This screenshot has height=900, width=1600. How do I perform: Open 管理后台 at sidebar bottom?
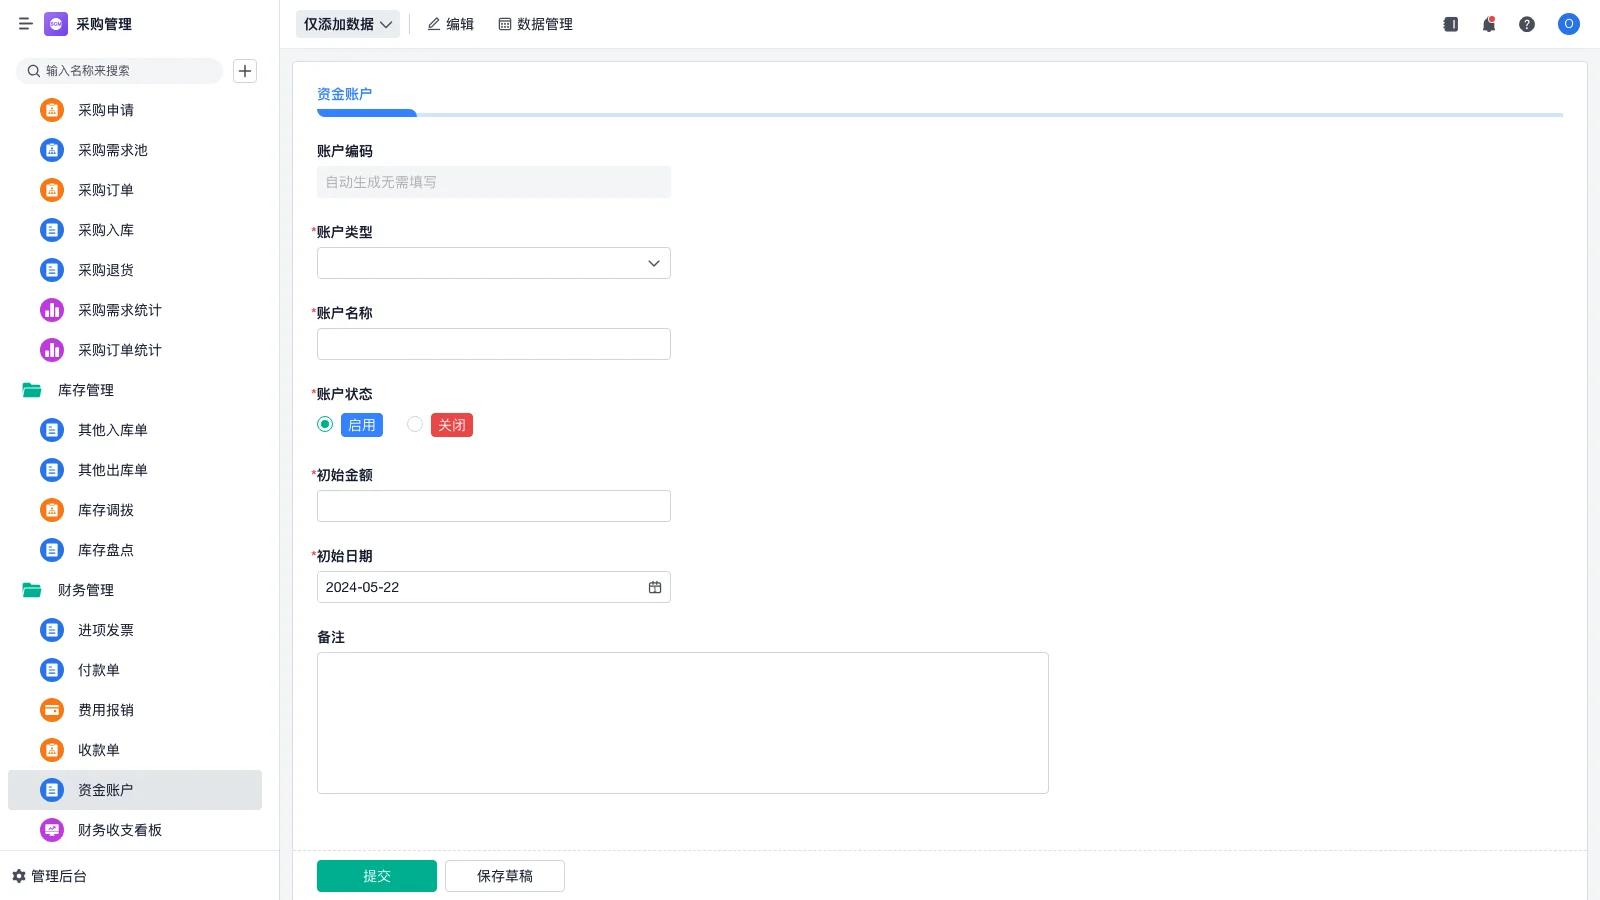pyautogui.click(x=50, y=876)
